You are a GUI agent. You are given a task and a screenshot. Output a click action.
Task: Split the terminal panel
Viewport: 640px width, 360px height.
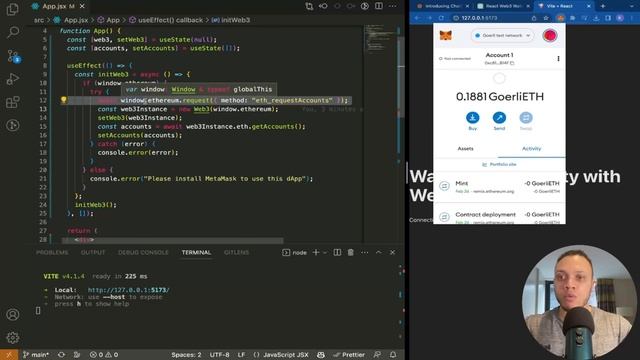[x=337, y=253]
